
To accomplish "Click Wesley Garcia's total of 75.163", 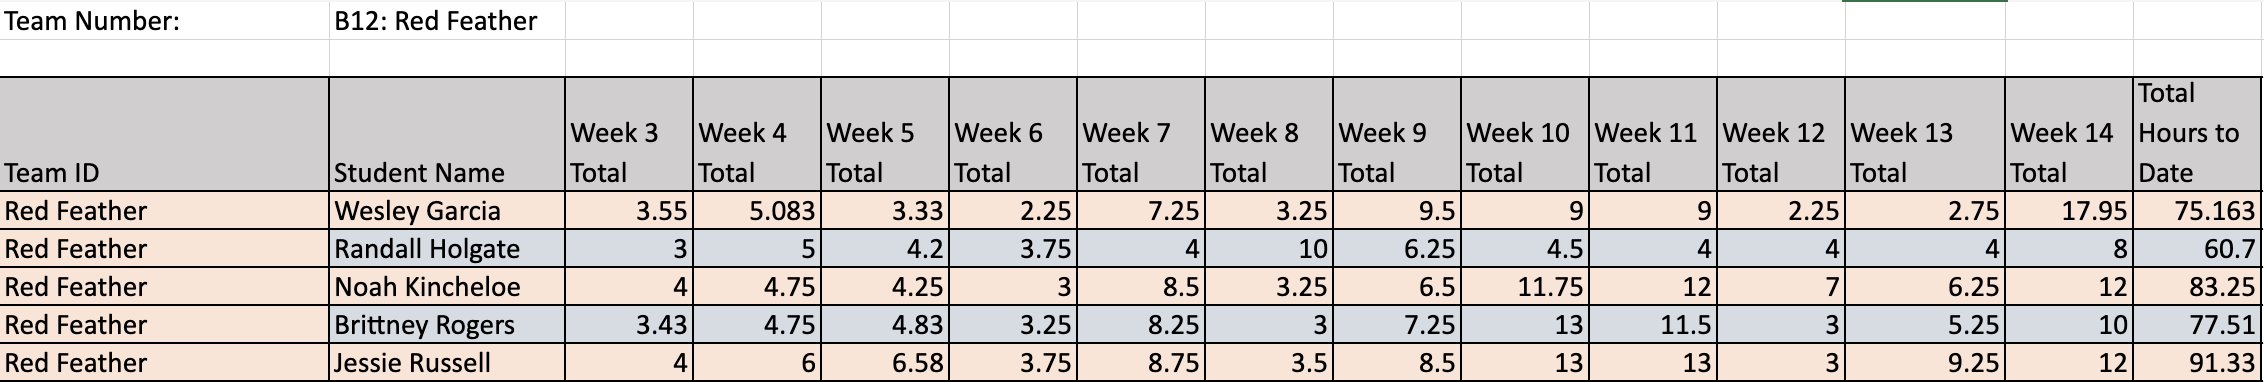I will pos(2197,211).
